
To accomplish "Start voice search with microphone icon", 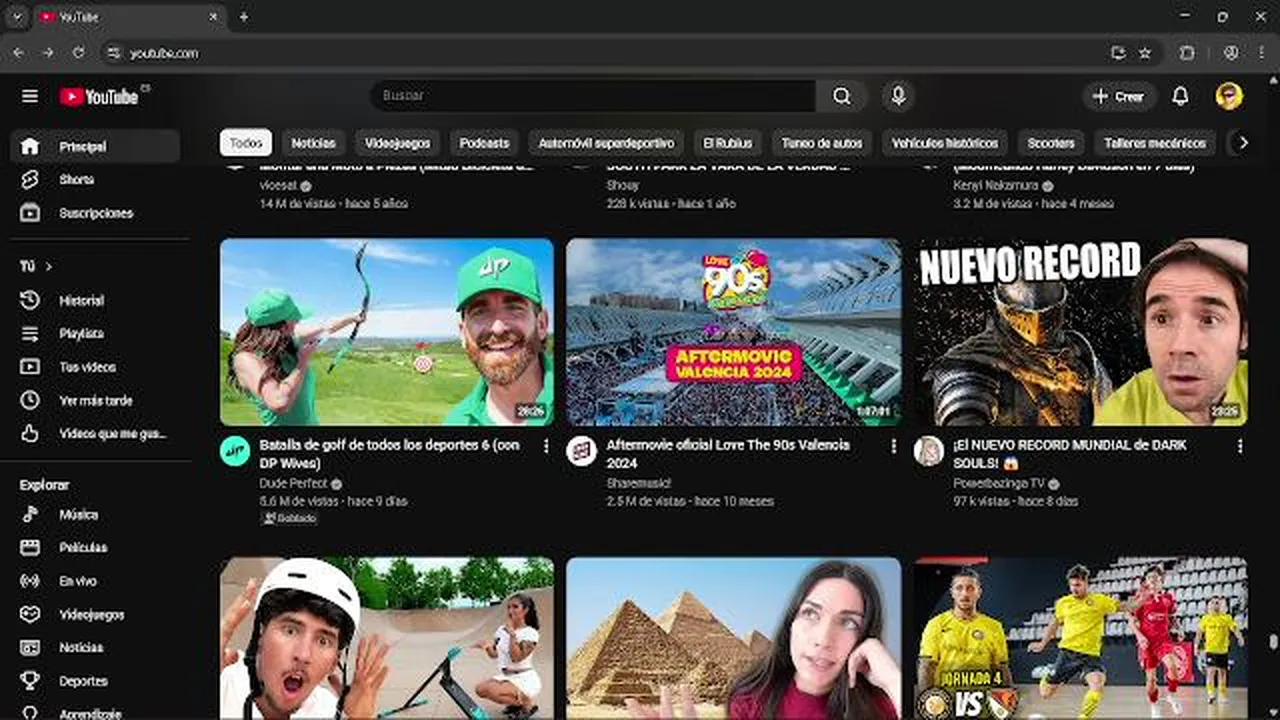I will pos(898,96).
